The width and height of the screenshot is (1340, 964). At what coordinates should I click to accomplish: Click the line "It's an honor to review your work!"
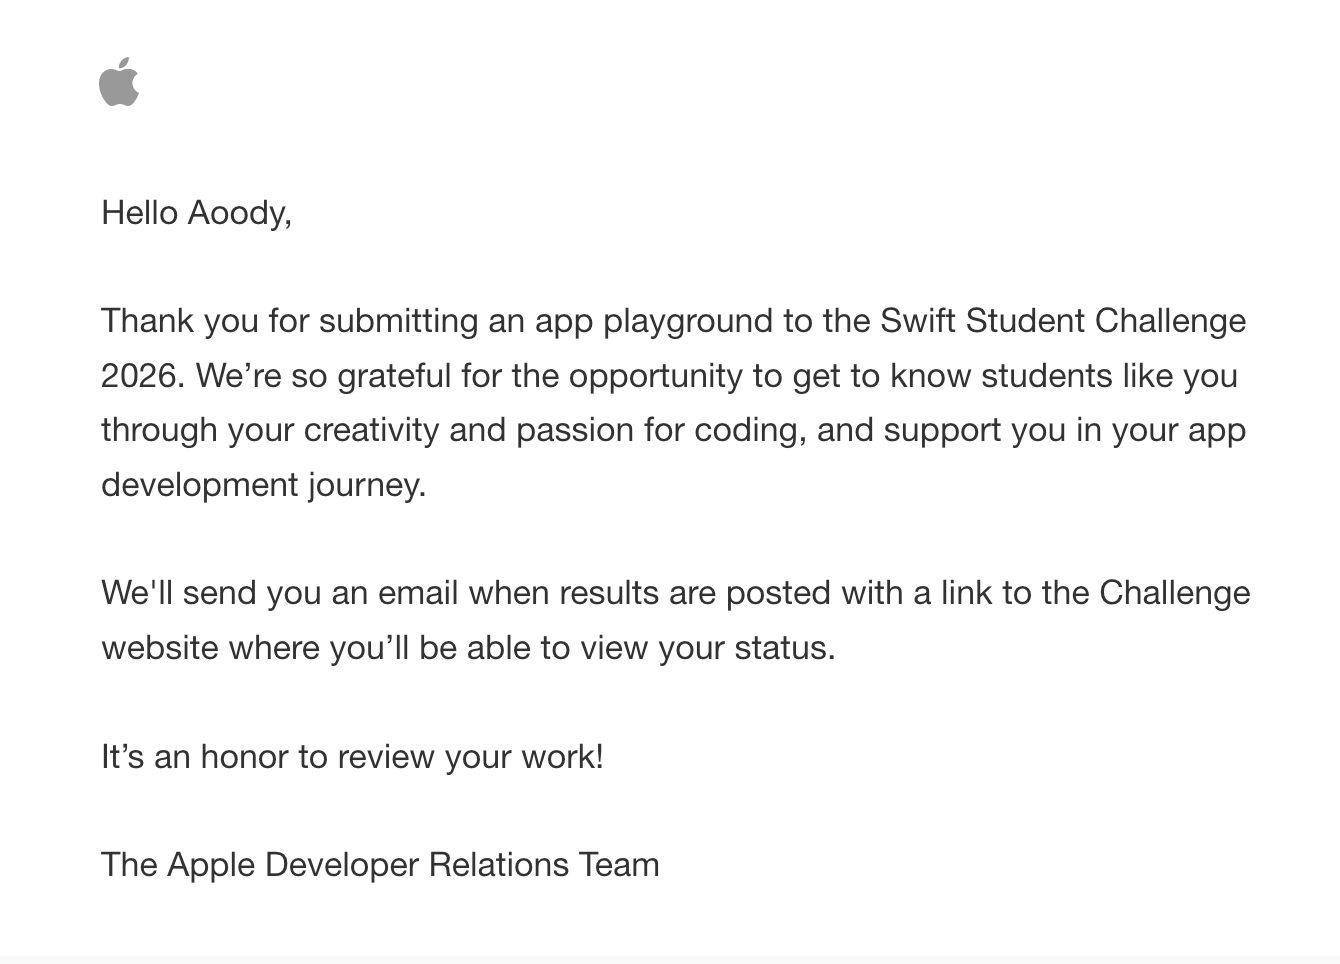pyautogui.click(x=352, y=757)
